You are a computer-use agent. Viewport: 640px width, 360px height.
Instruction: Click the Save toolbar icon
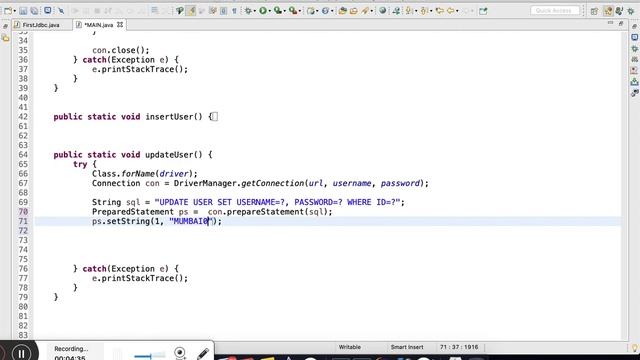click(23, 11)
